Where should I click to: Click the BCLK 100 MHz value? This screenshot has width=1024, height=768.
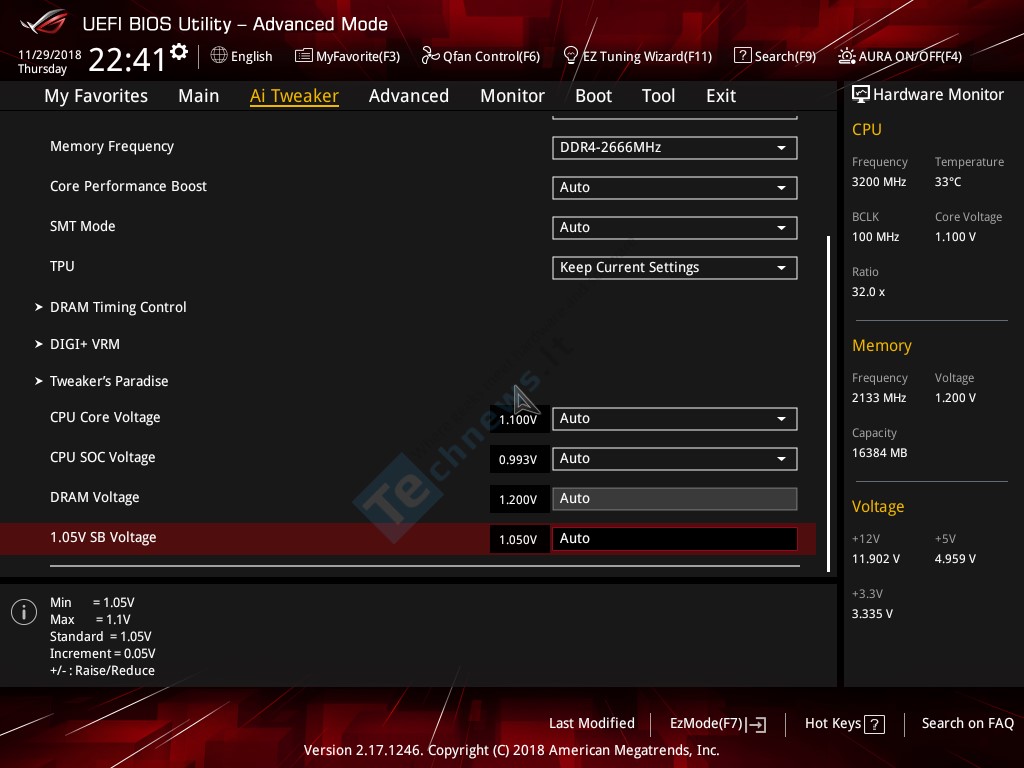pos(876,237)
